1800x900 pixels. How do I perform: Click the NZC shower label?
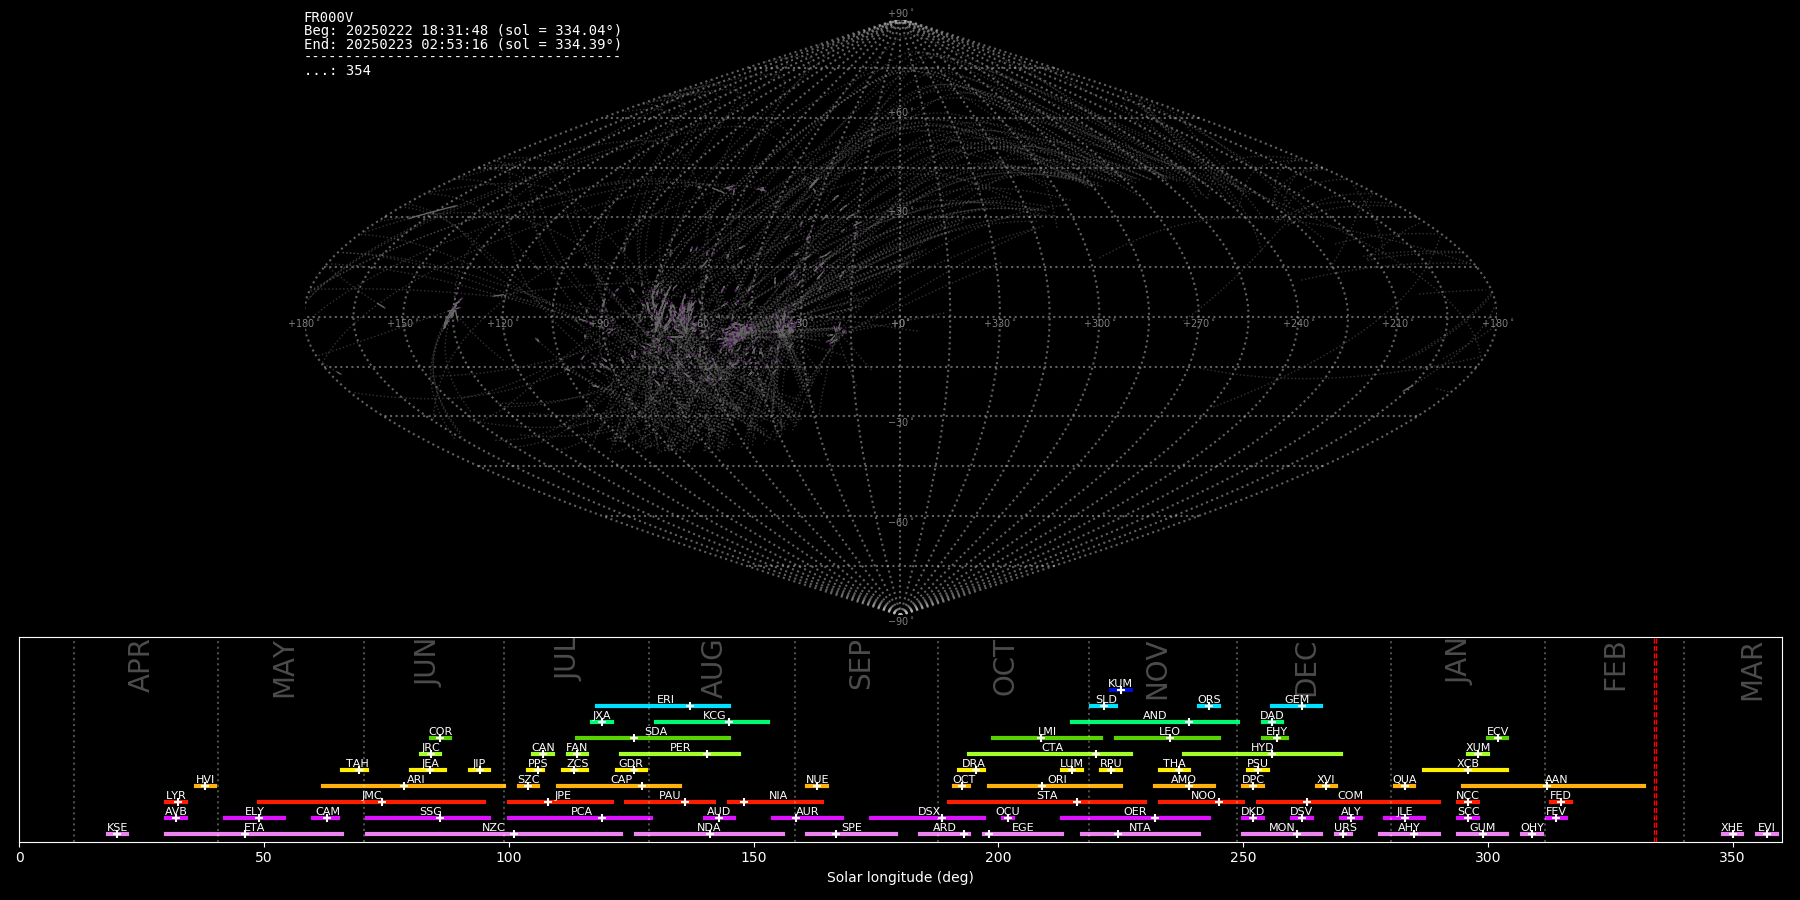point(494,828)
